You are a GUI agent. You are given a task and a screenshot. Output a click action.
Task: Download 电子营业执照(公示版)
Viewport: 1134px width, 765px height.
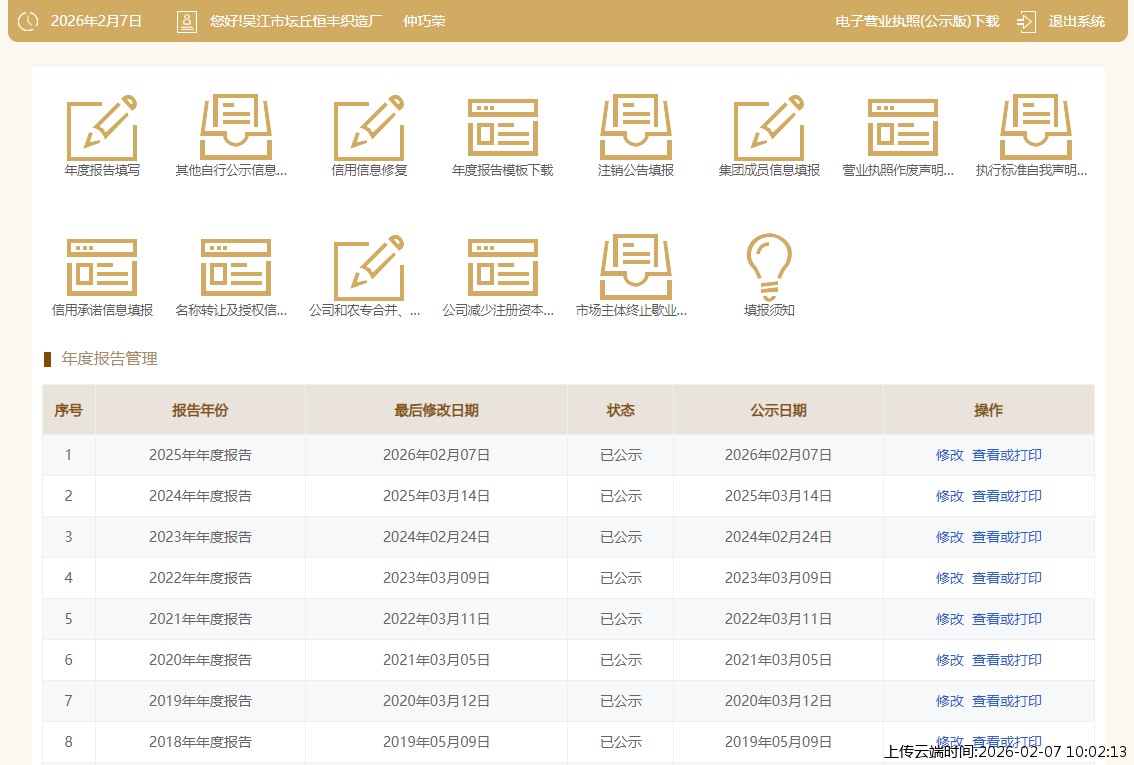[x=916, y=21]
